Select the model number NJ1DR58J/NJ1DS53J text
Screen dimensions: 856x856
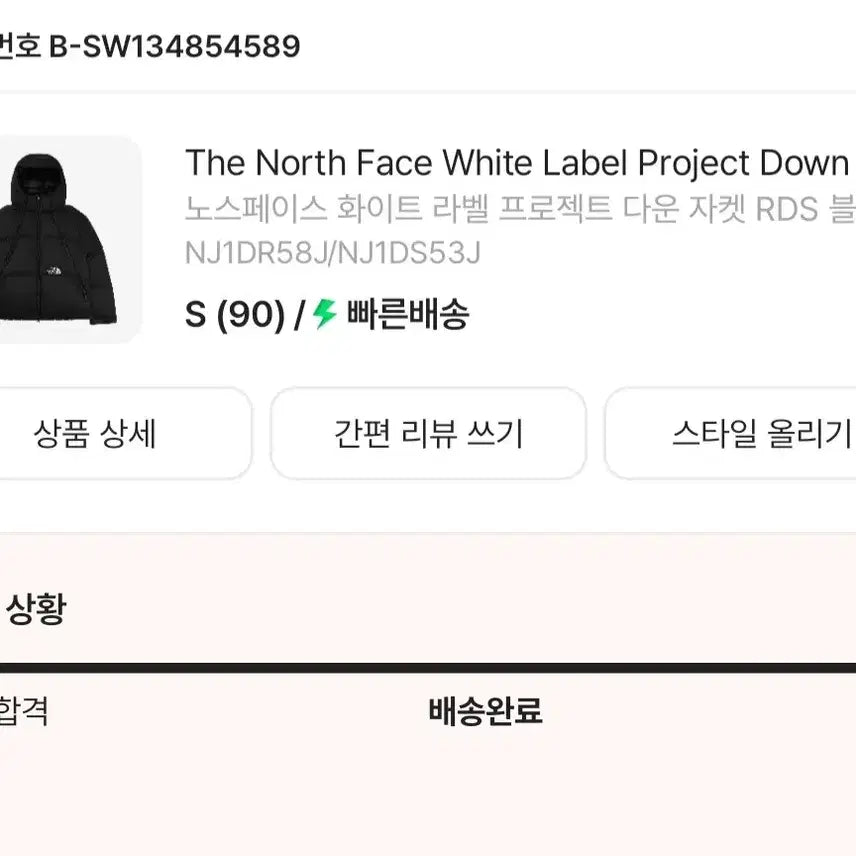point(332,252)
